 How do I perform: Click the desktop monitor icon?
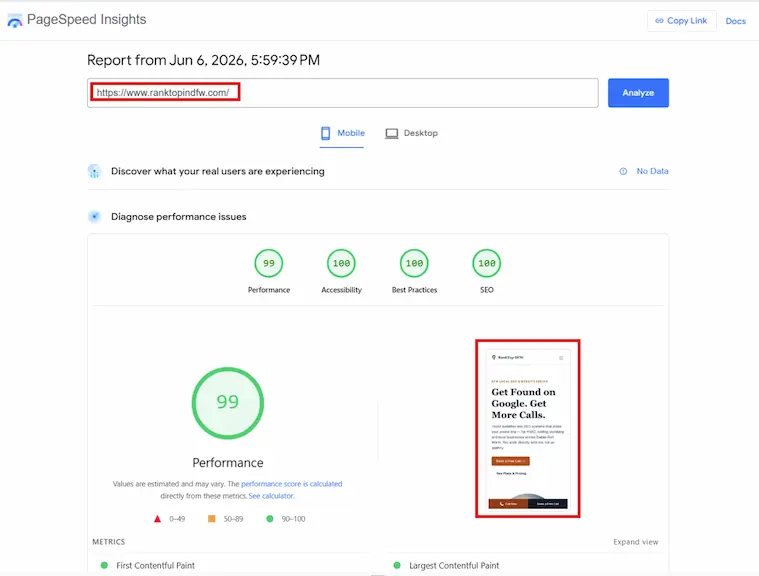point(391,133)
